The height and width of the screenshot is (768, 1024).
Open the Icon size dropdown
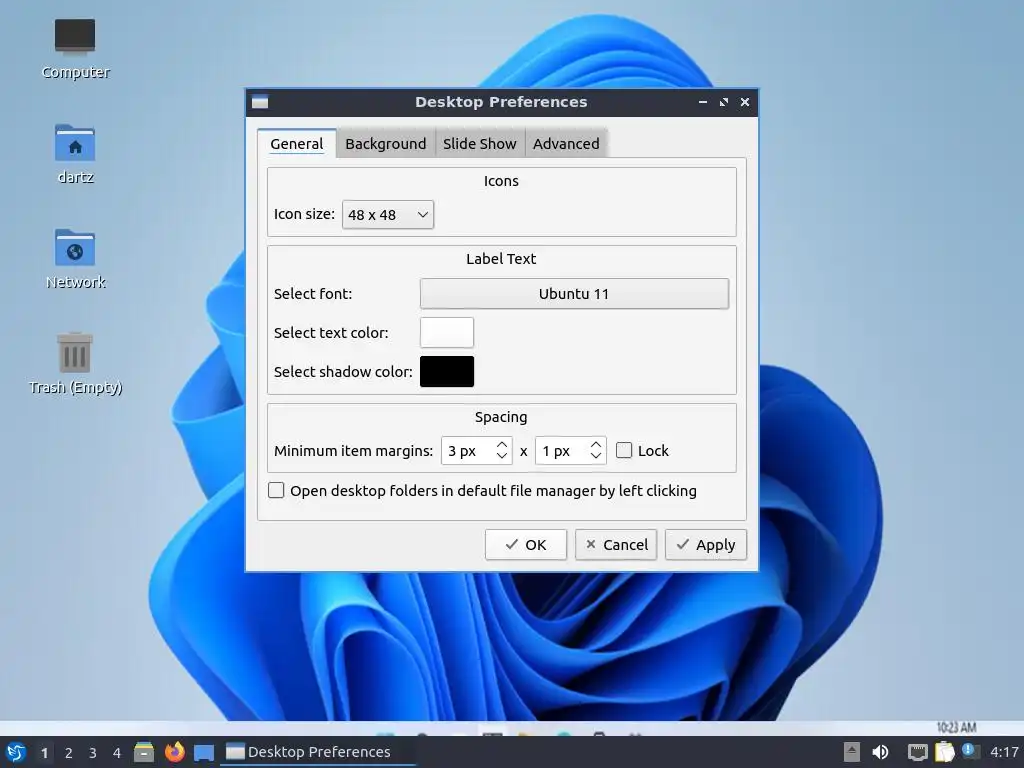point(388,215)
